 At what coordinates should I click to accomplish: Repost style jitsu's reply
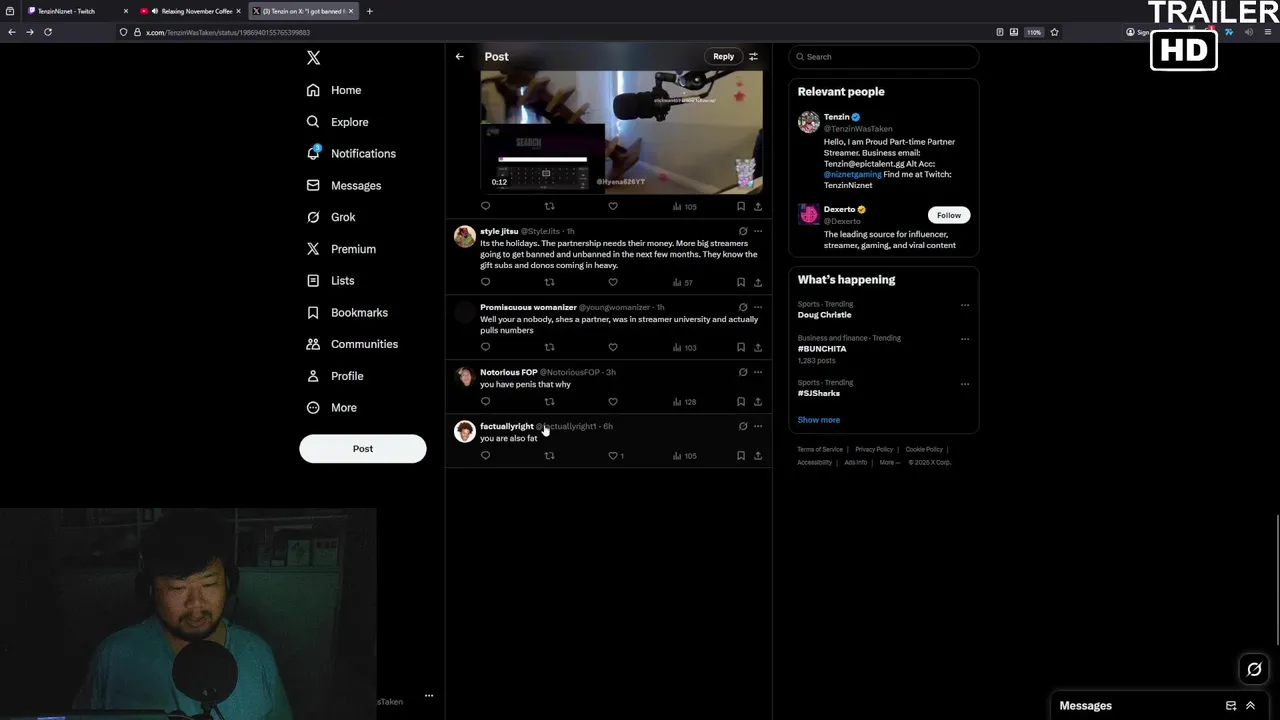tap(549, 282)
